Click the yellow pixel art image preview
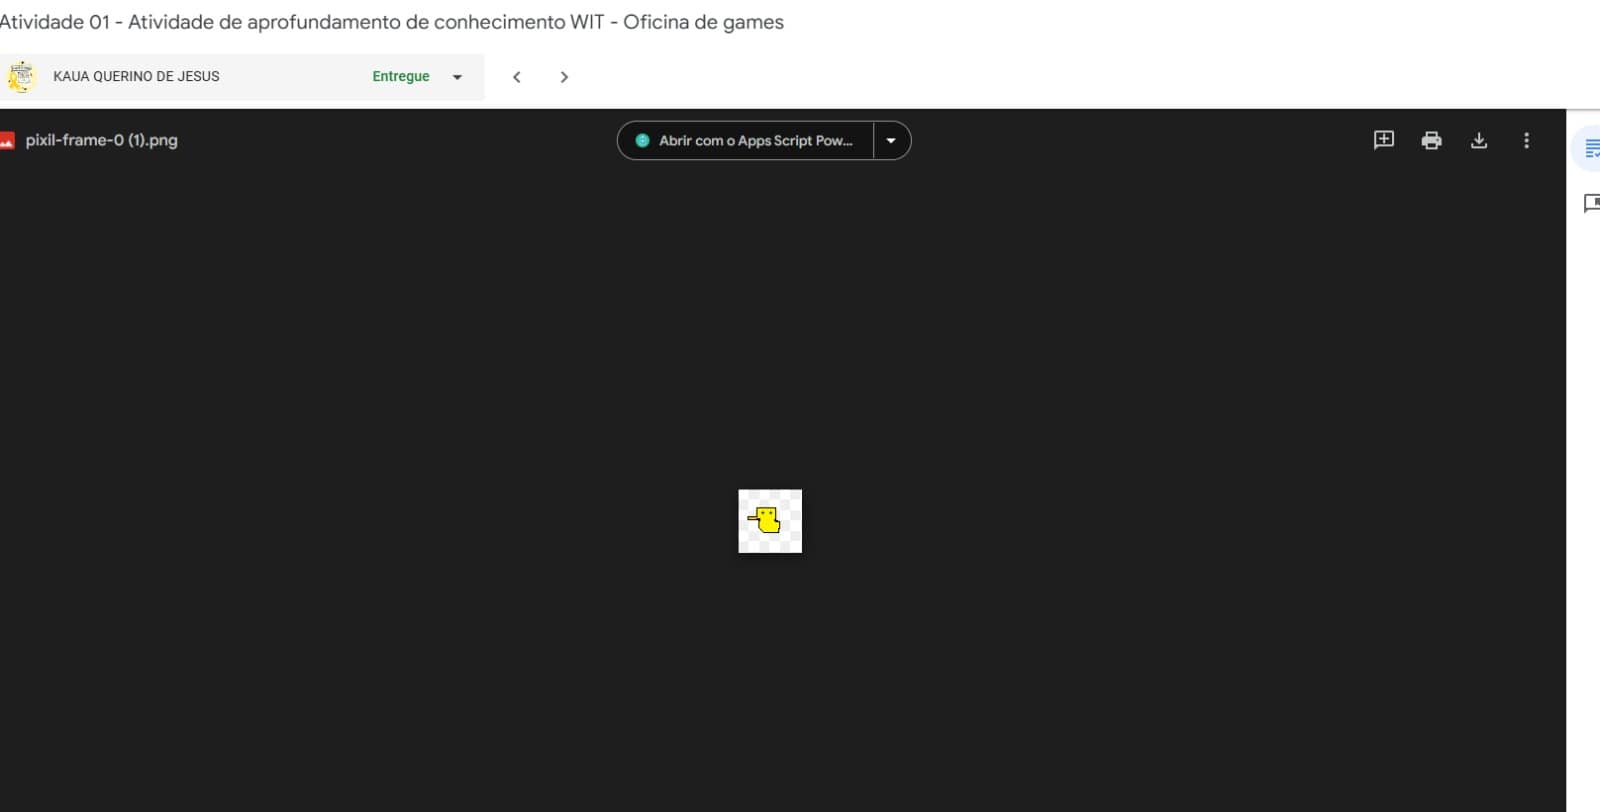Image resolution: width=1600 pixels, height=812 pixels. [770, 521]
